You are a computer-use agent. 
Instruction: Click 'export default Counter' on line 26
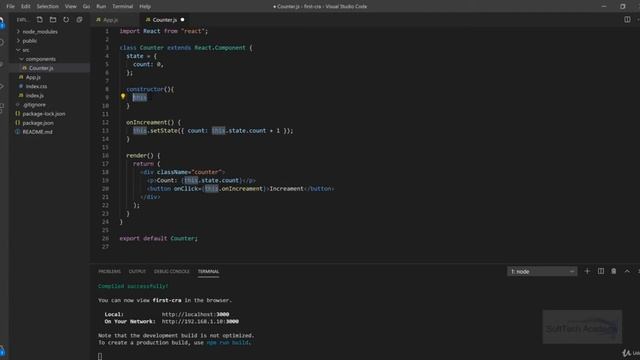(x=157, y=238)
